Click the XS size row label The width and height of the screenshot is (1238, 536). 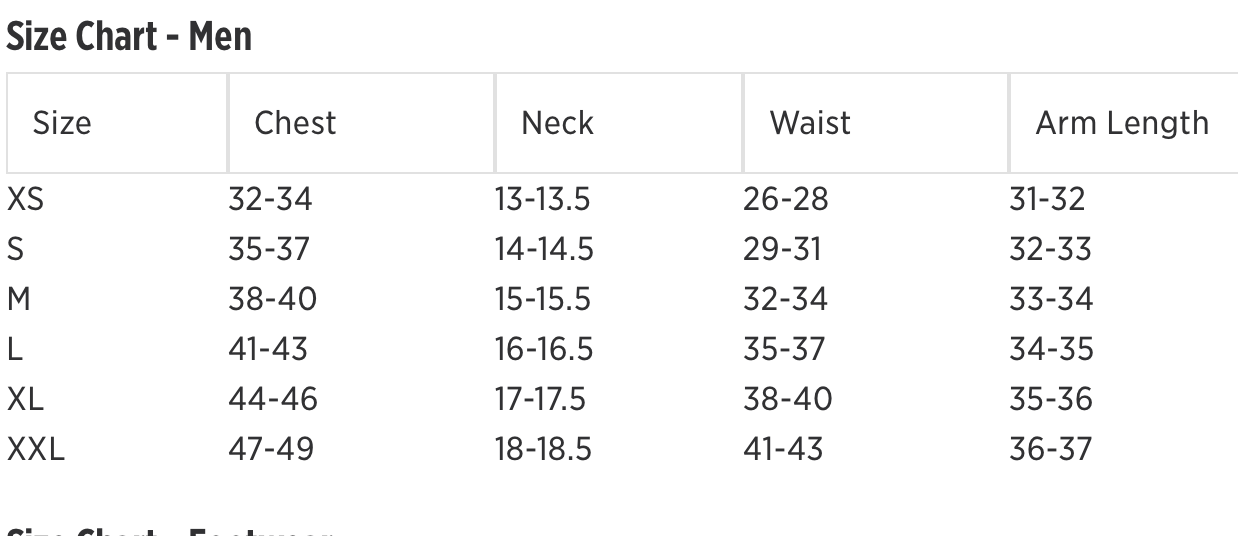coord(26,199)
